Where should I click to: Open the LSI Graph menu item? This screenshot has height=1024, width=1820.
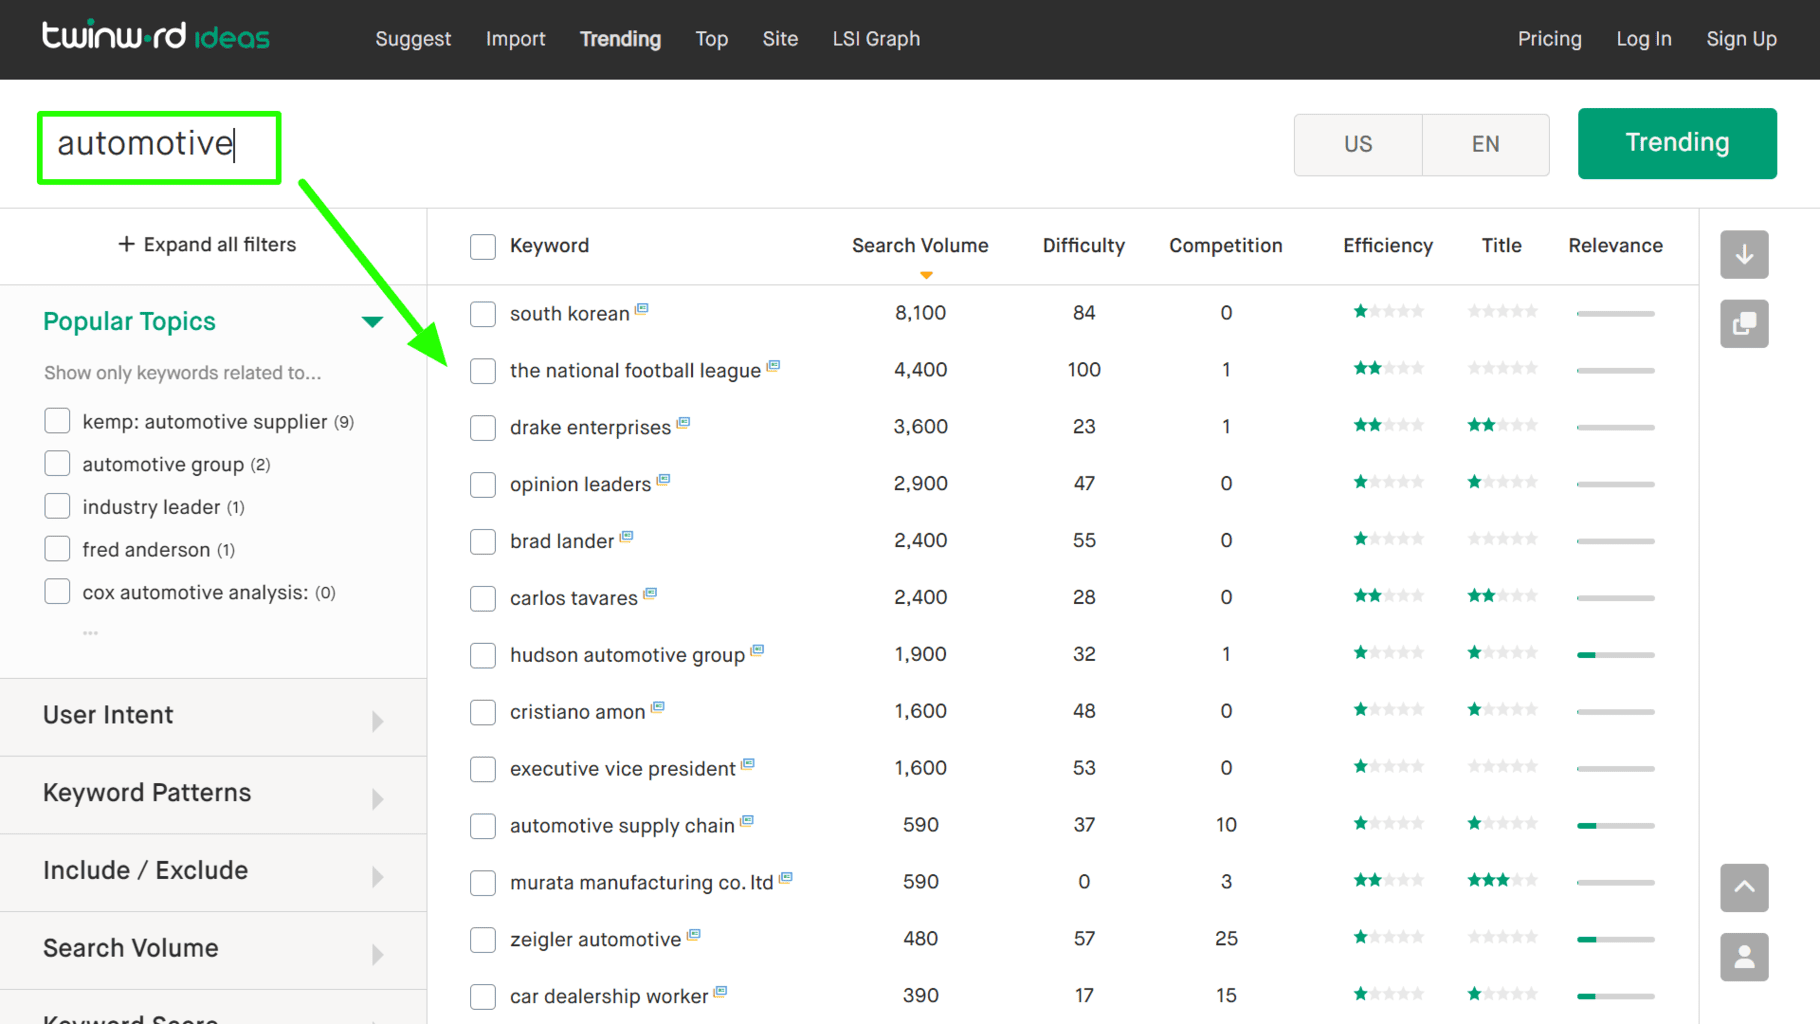tap(875, 39)
